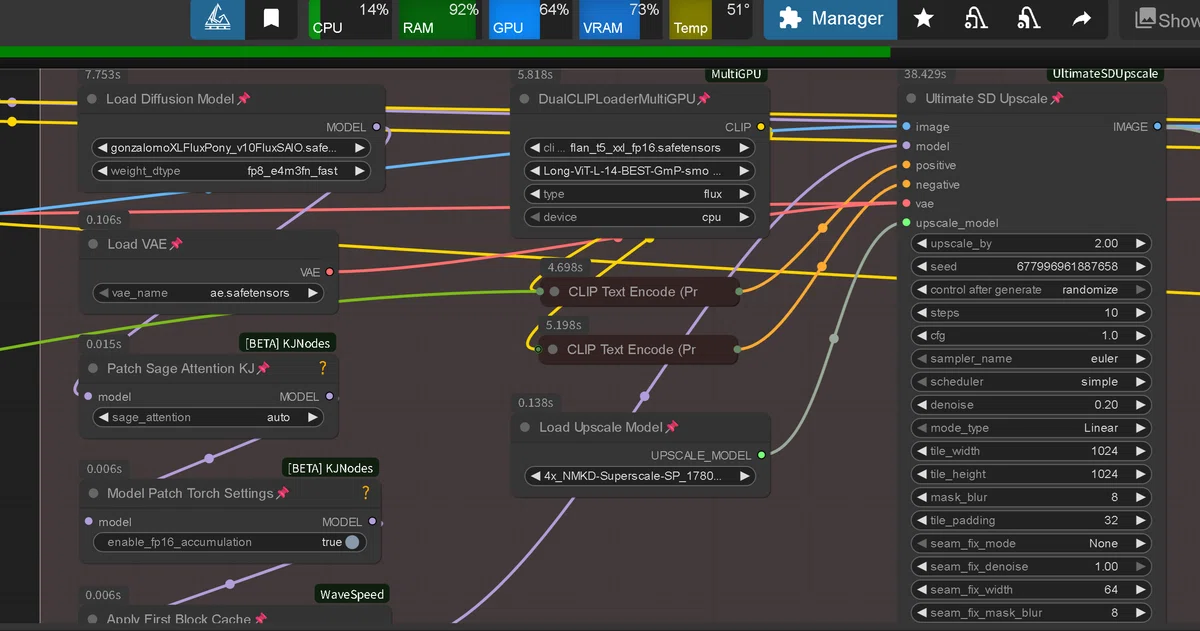This screenshot has height=631, width=1200.
Task: Collapse the Load Diffusion Model node via its dot
Action: [x=92, y=99]
